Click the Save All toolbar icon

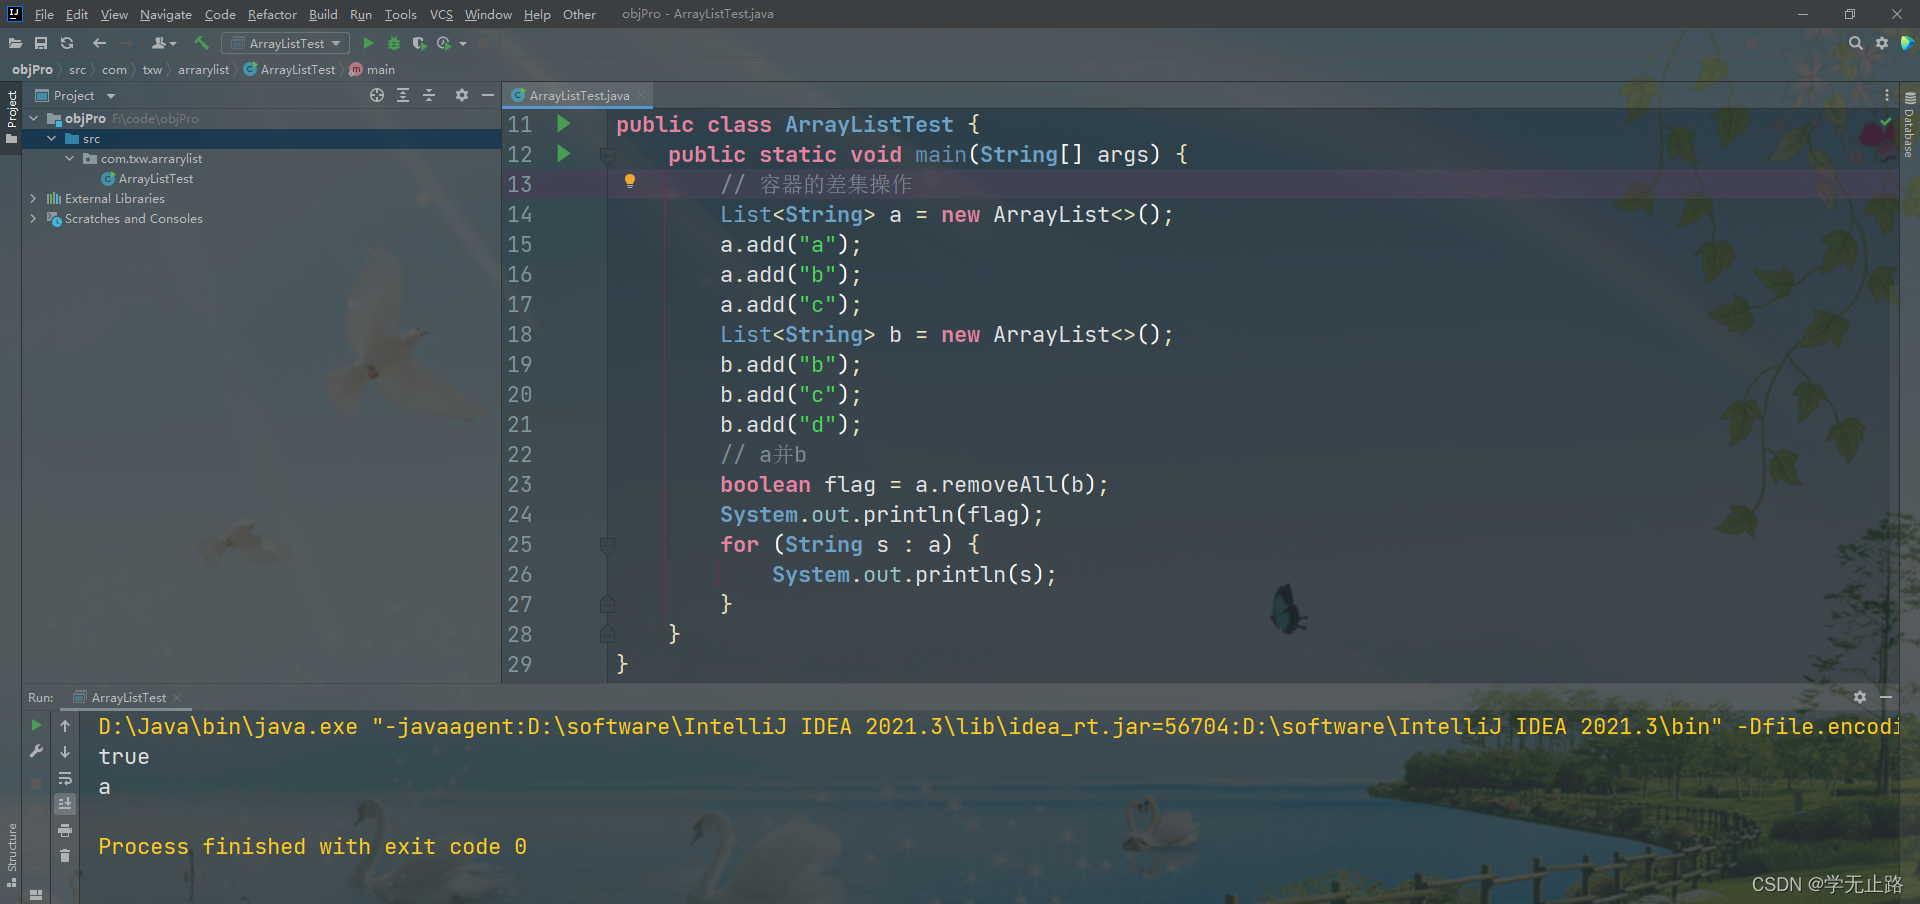coord(41,43)
